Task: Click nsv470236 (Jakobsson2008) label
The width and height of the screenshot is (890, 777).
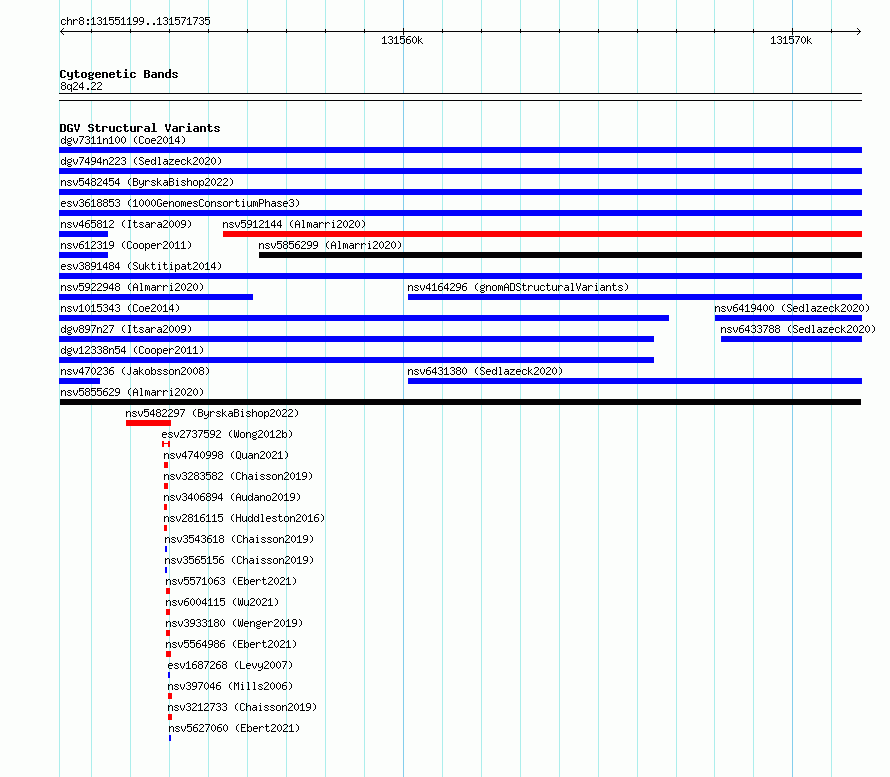Action: pos(135,371)
